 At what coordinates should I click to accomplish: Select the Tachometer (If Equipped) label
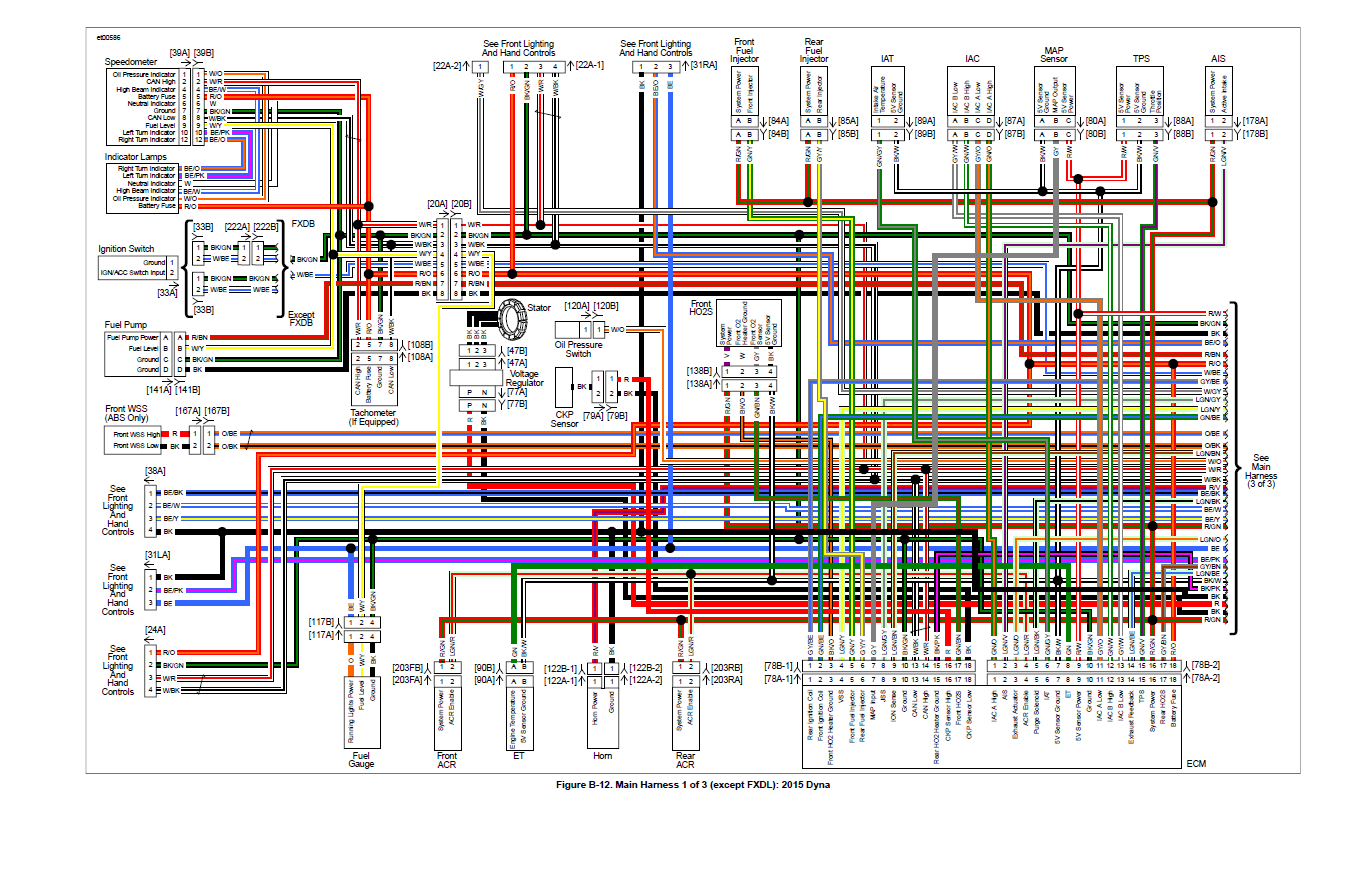pos(374,417)
